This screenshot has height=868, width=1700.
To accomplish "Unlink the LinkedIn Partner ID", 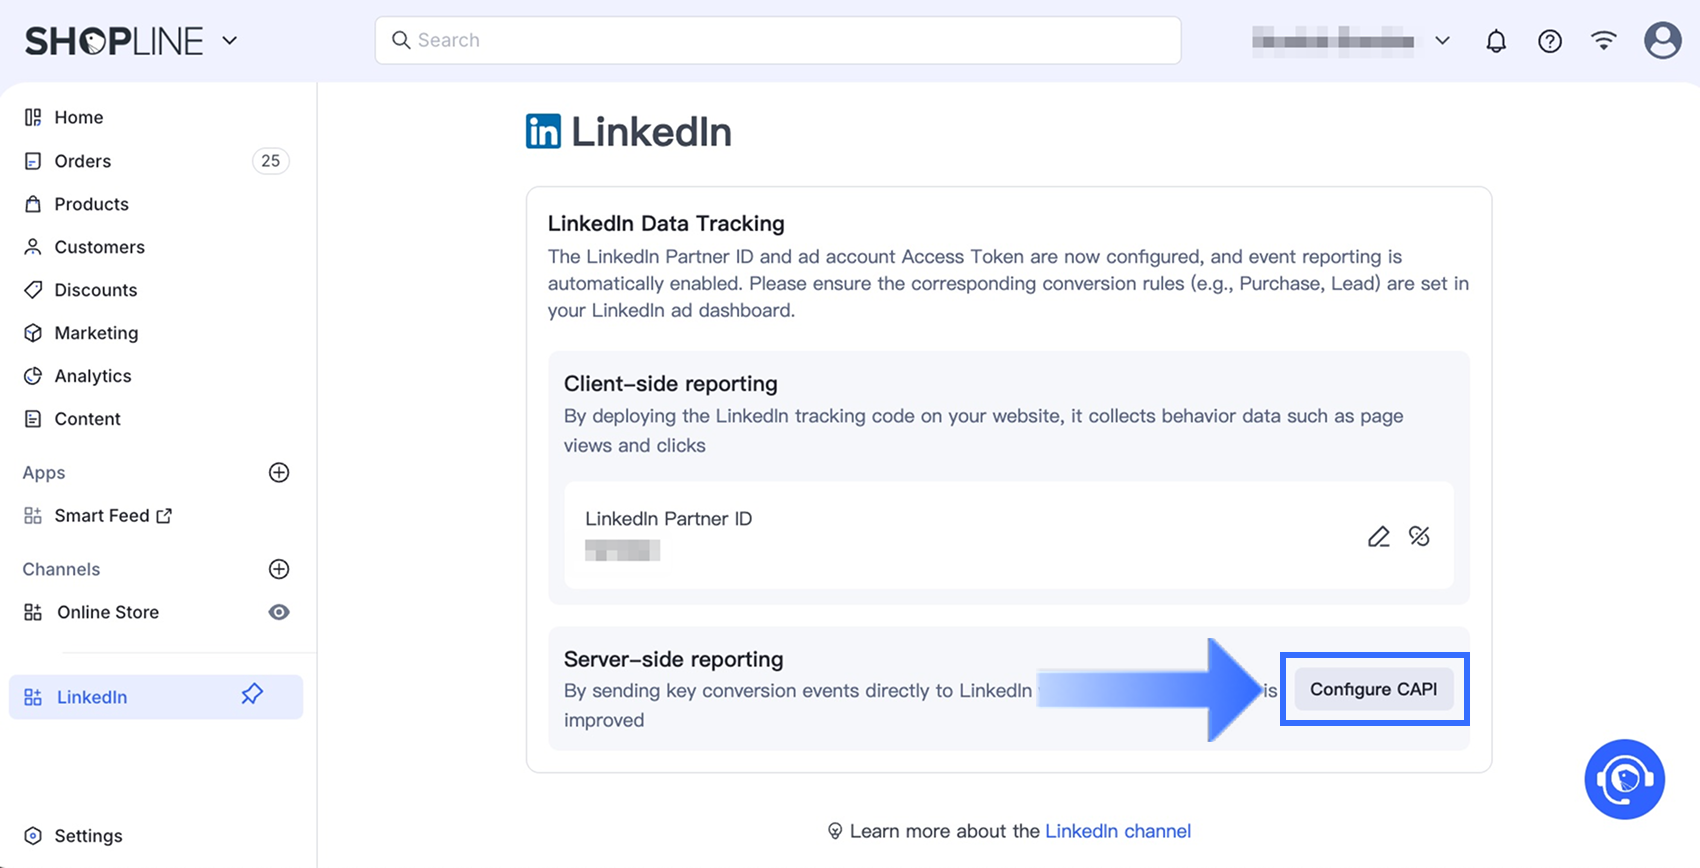I will click(1419, 537).
